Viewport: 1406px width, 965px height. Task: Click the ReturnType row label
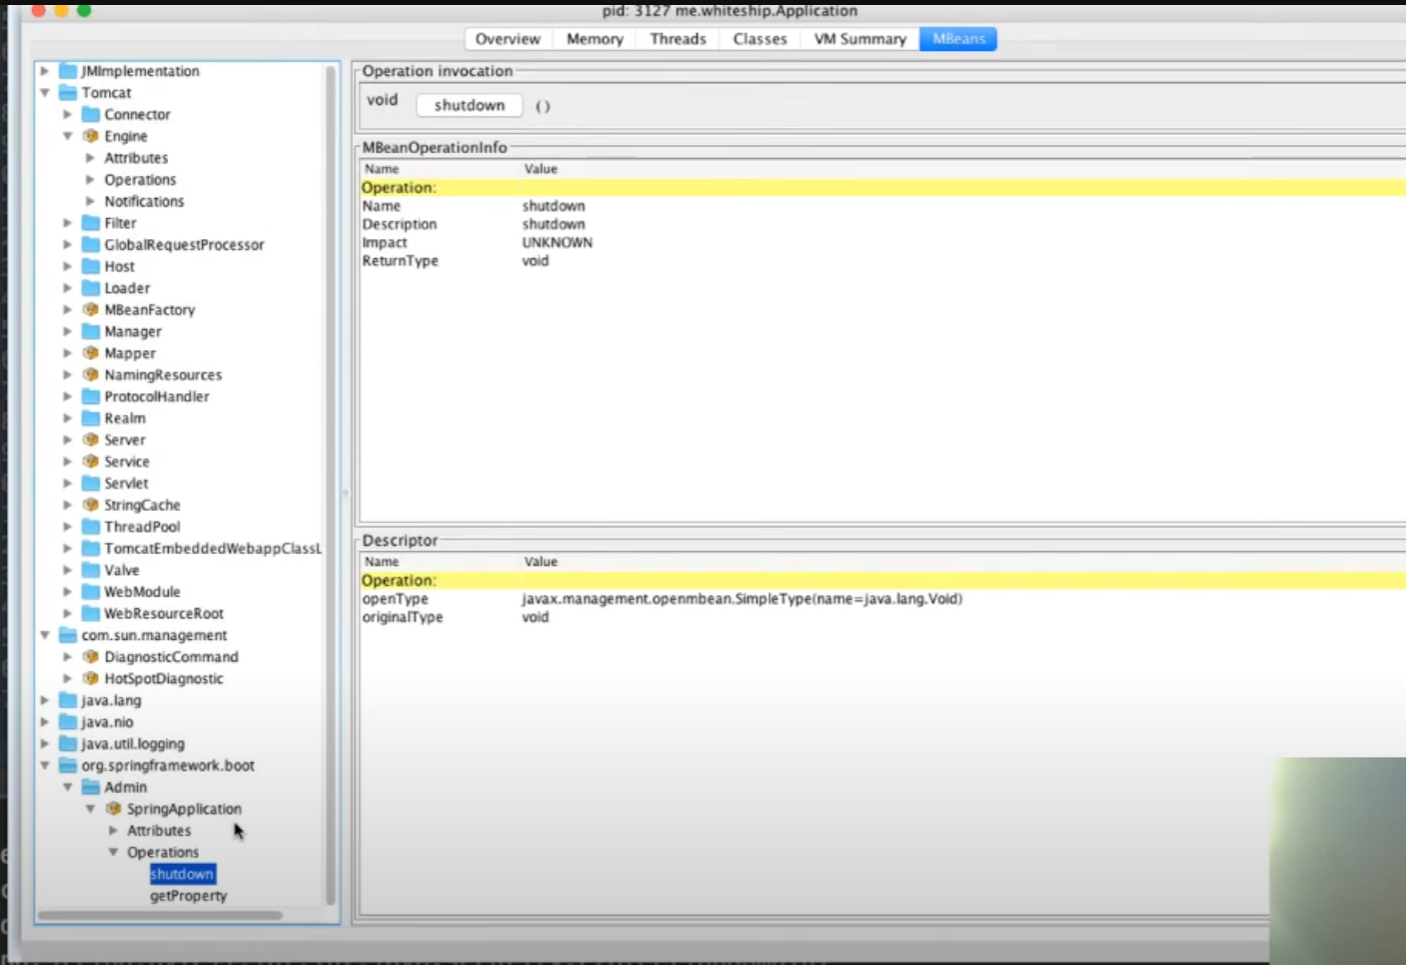click(x=400, y=261)
